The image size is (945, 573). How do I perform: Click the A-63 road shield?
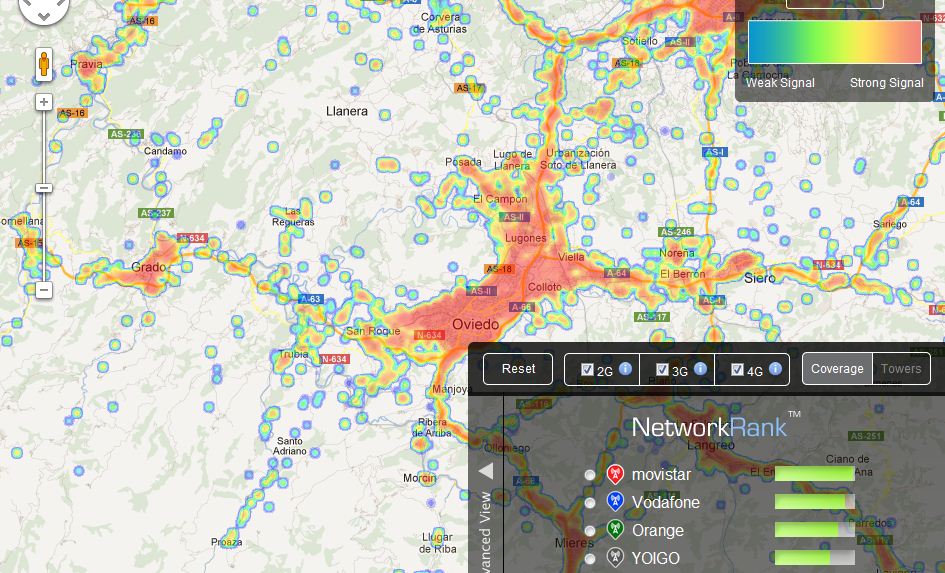coord(311,299)
